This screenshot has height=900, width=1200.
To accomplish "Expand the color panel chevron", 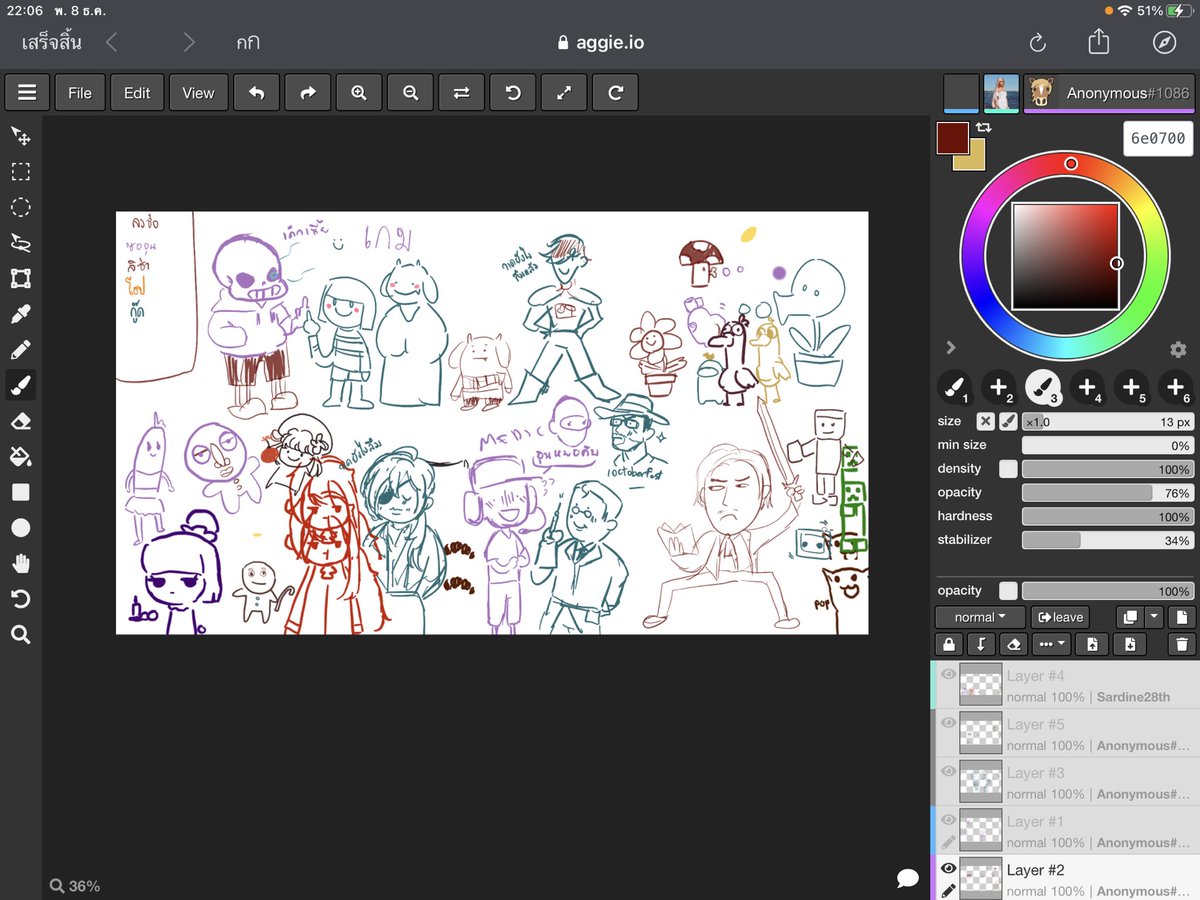I will pos(951,347).
